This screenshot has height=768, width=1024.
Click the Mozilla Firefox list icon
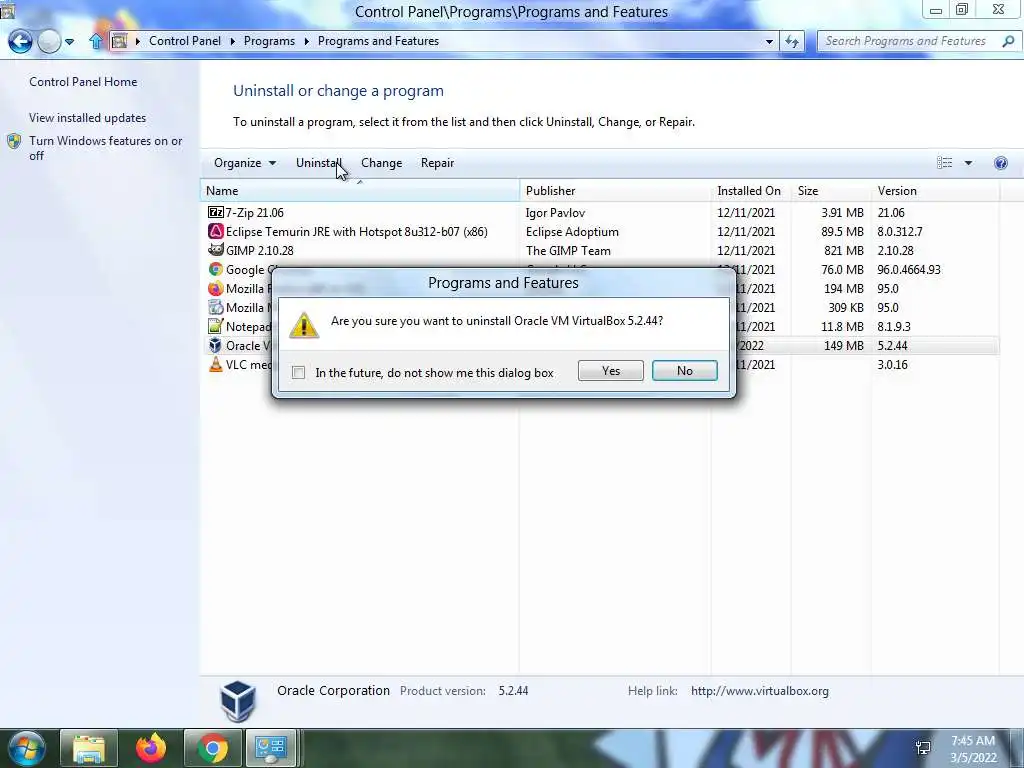point(216,288)
